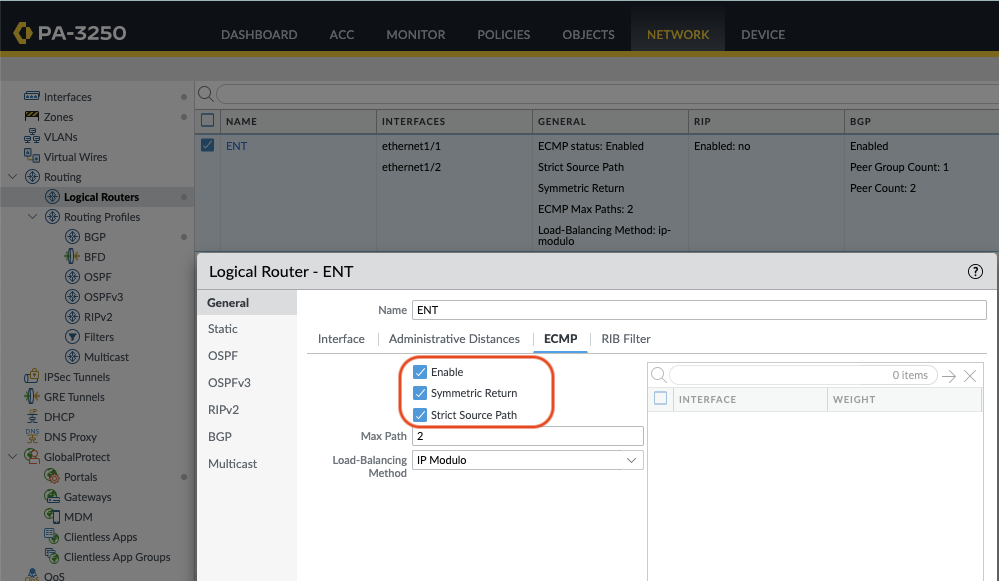The height and width of the screenshot is (581, 999).
Task: Open the ENT logical router link
Action: 236,146
